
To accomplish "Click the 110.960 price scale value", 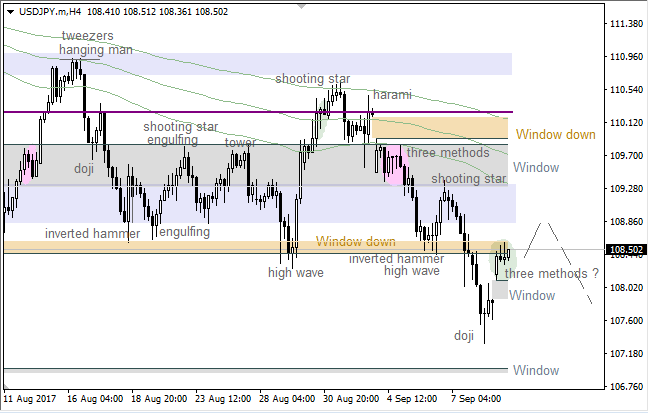I will [626, 57].
